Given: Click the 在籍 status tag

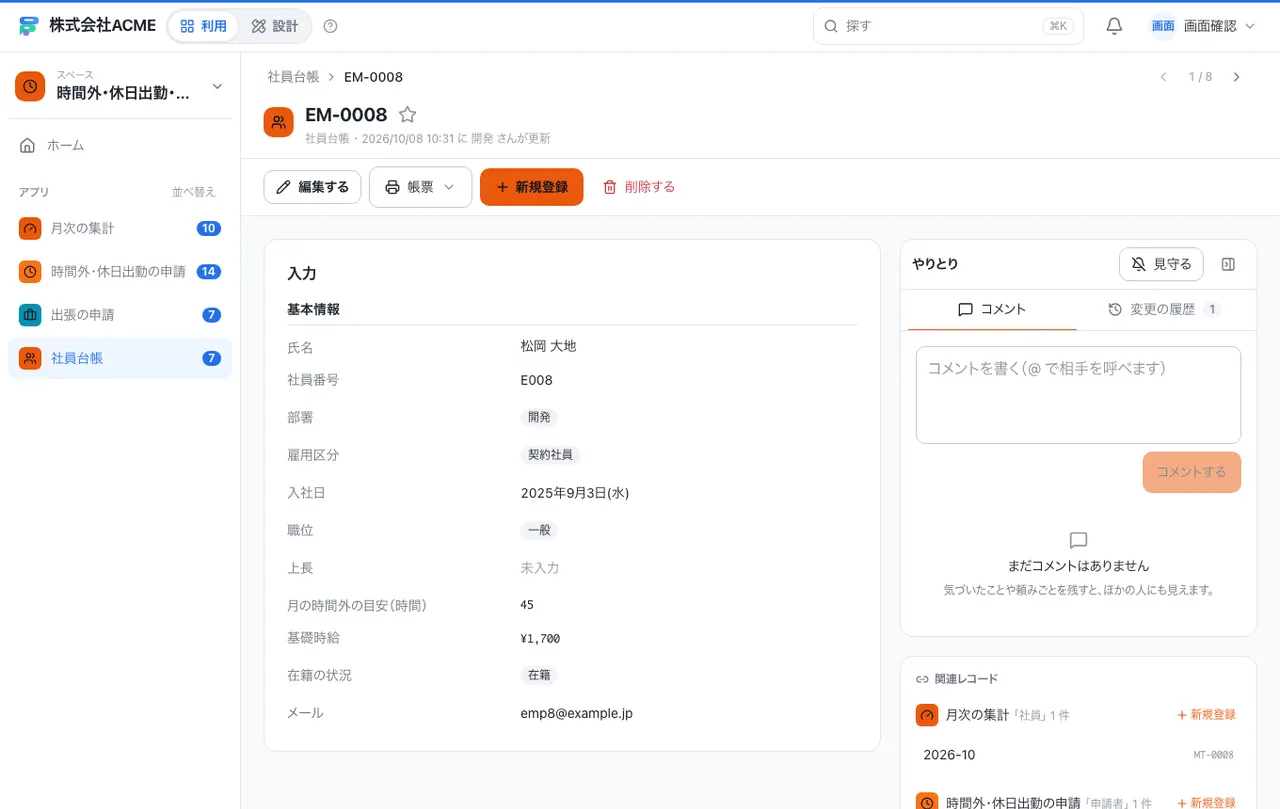Looking at the screenshot, I should 539,675.
